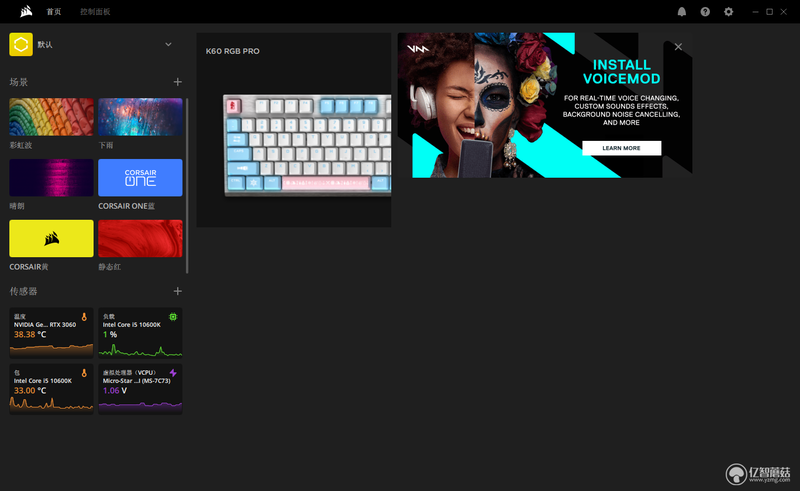Open the Intel Core i5 package temperature card
800x491 pixels.
point(52,389)
